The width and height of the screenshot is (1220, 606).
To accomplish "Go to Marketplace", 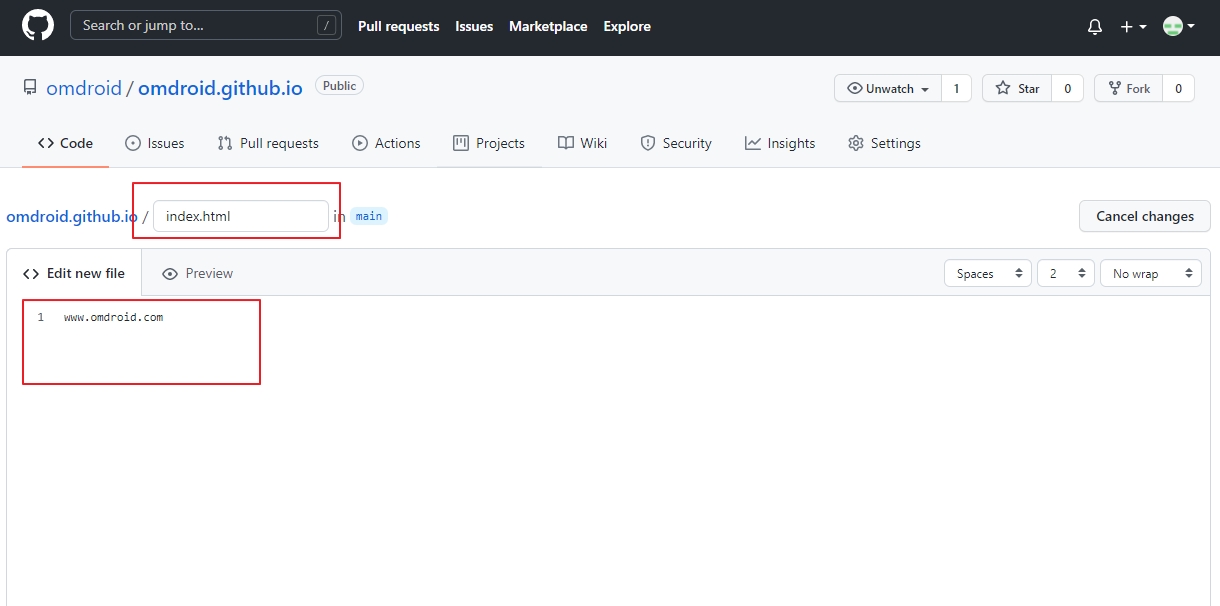I will (548, 27).
